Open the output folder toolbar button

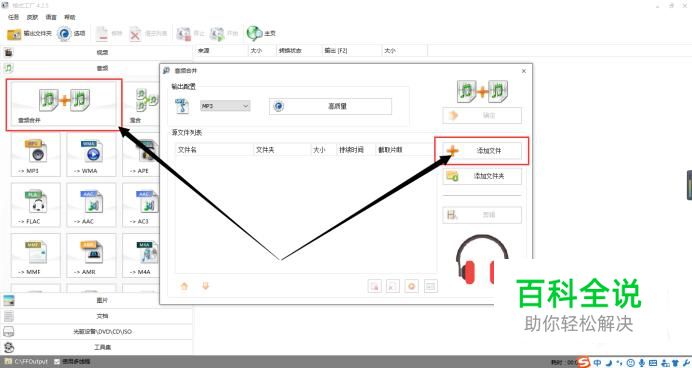point(29,34)
